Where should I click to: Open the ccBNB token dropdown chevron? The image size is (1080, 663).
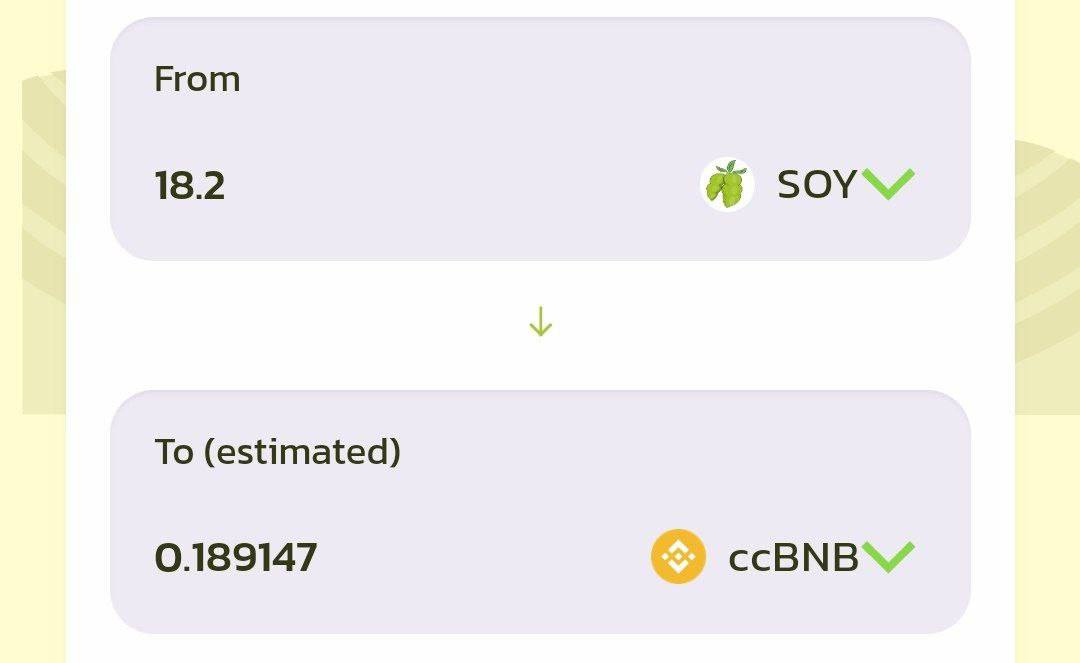[888, 556]
